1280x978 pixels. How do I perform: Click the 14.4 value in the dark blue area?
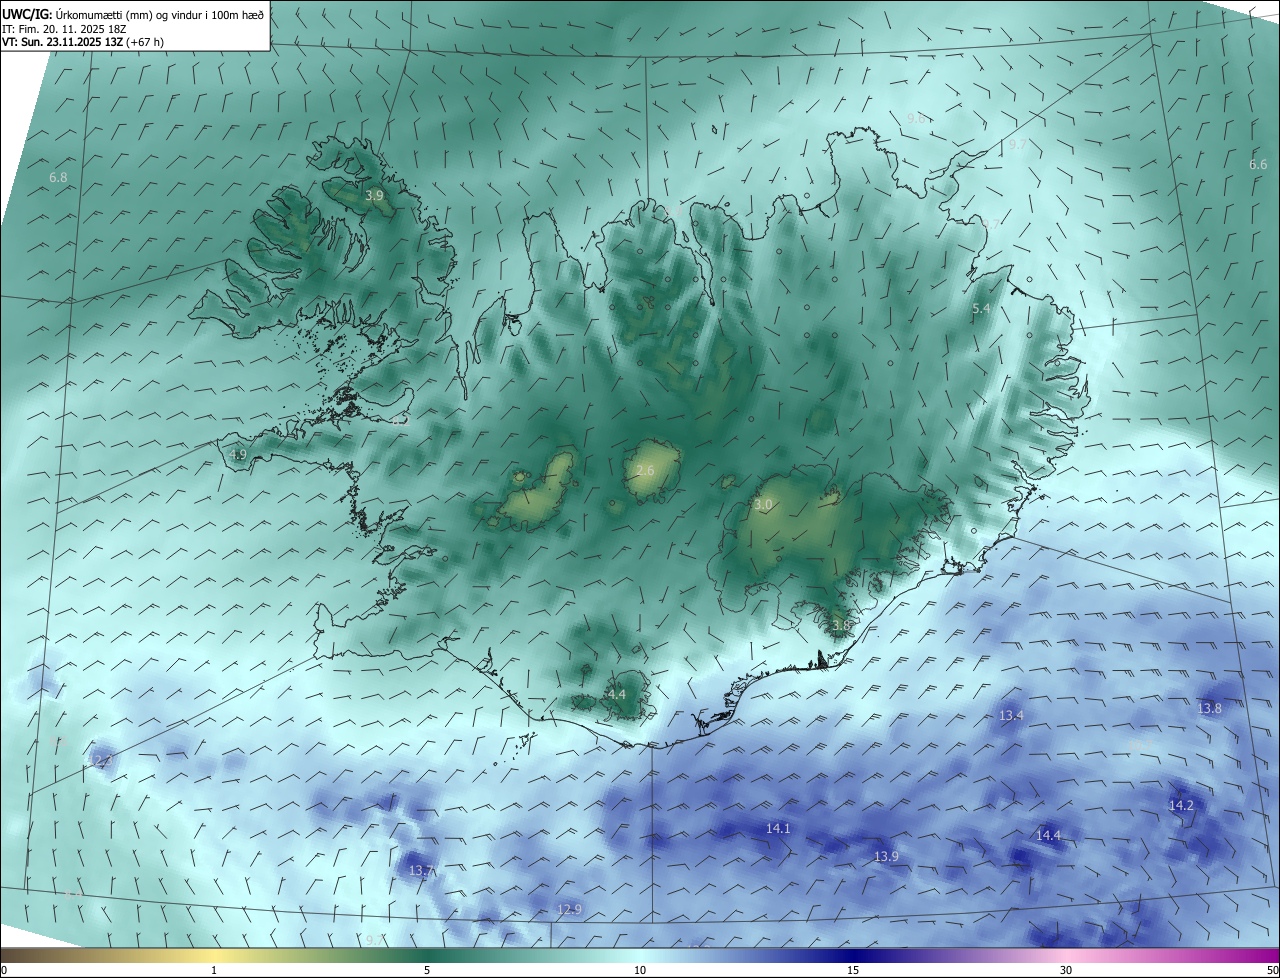pos(1048,835)
